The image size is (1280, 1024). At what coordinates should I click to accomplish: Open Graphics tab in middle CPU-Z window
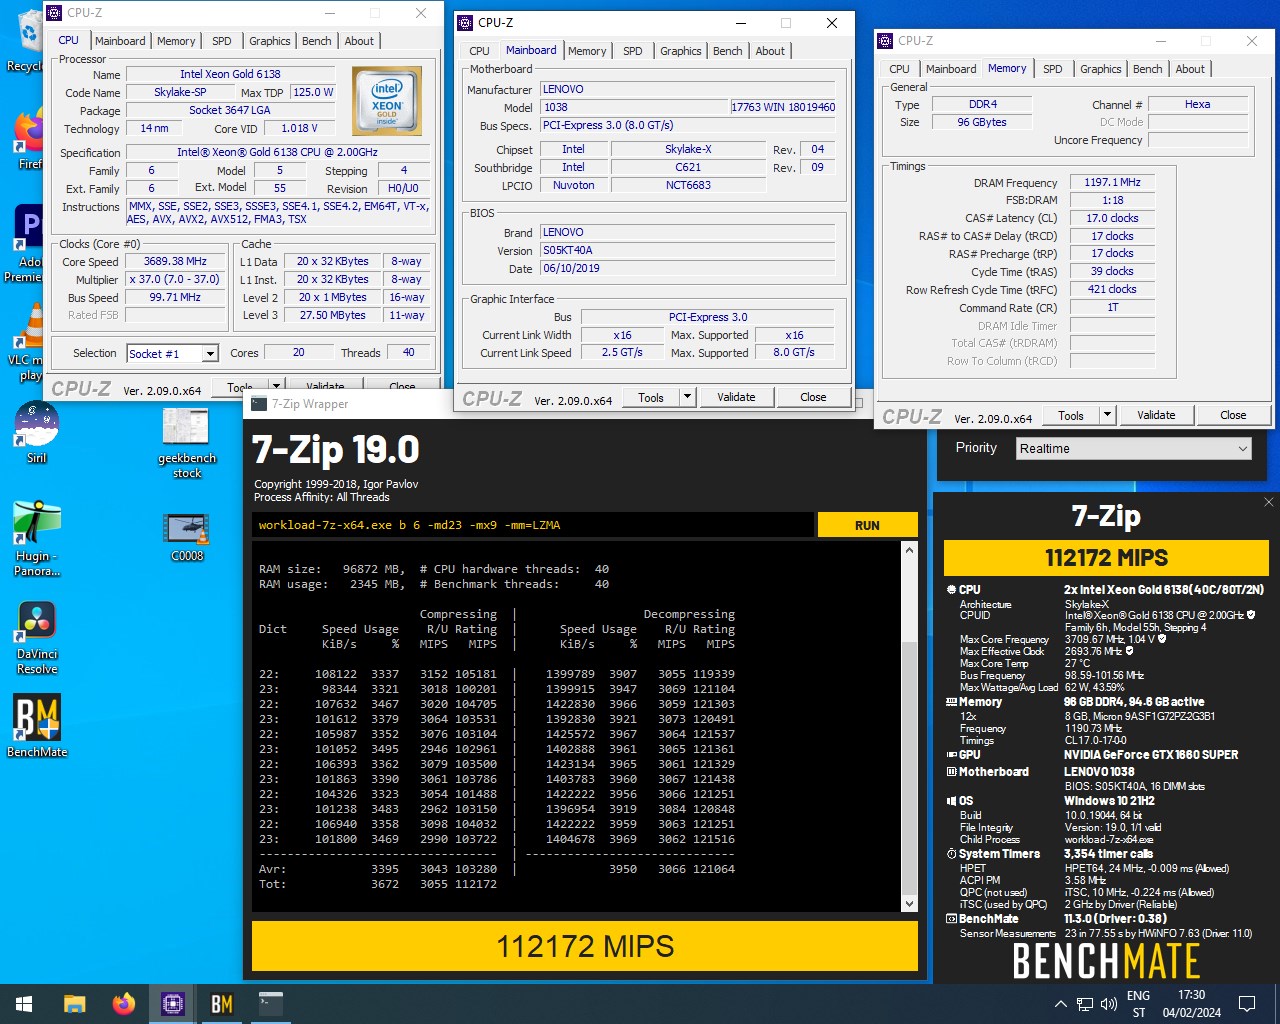click(x=681, y=51)
